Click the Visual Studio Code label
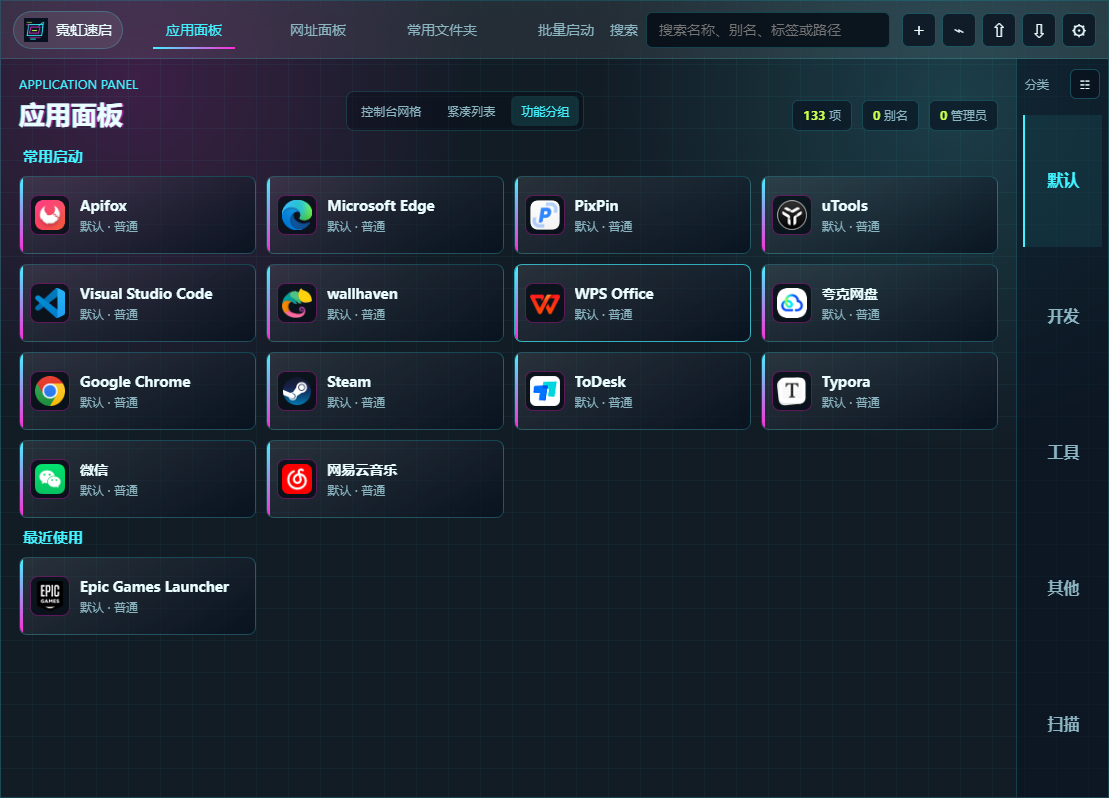Viewport: 1109px width, 798px height. (146, 294)
